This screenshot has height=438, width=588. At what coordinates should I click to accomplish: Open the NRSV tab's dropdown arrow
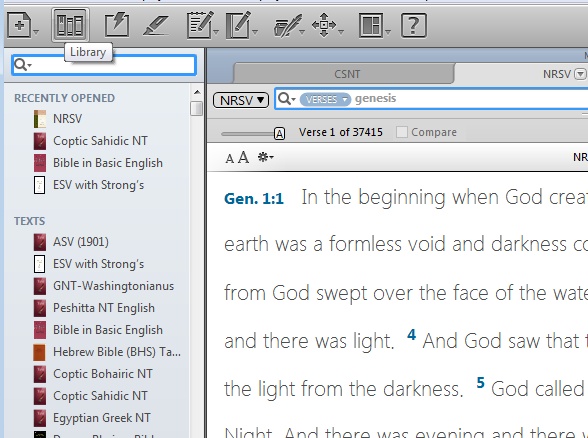pos(580,74)
